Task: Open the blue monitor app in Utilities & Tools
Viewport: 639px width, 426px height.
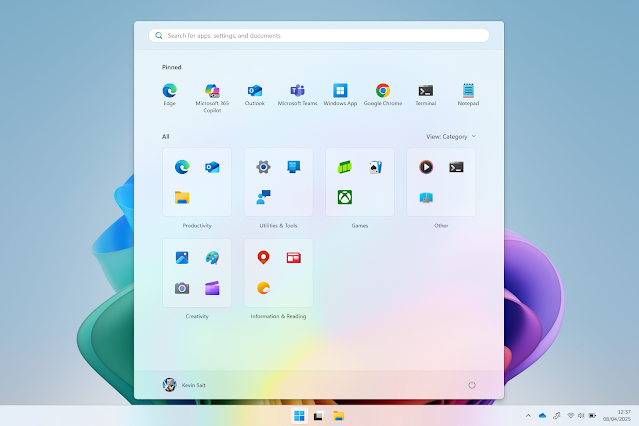Action: click(x=293, y=167)
